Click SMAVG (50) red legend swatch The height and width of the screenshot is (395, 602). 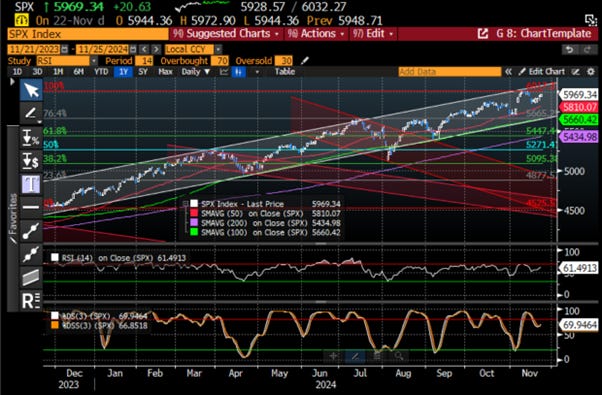click(x=194, y=213)
